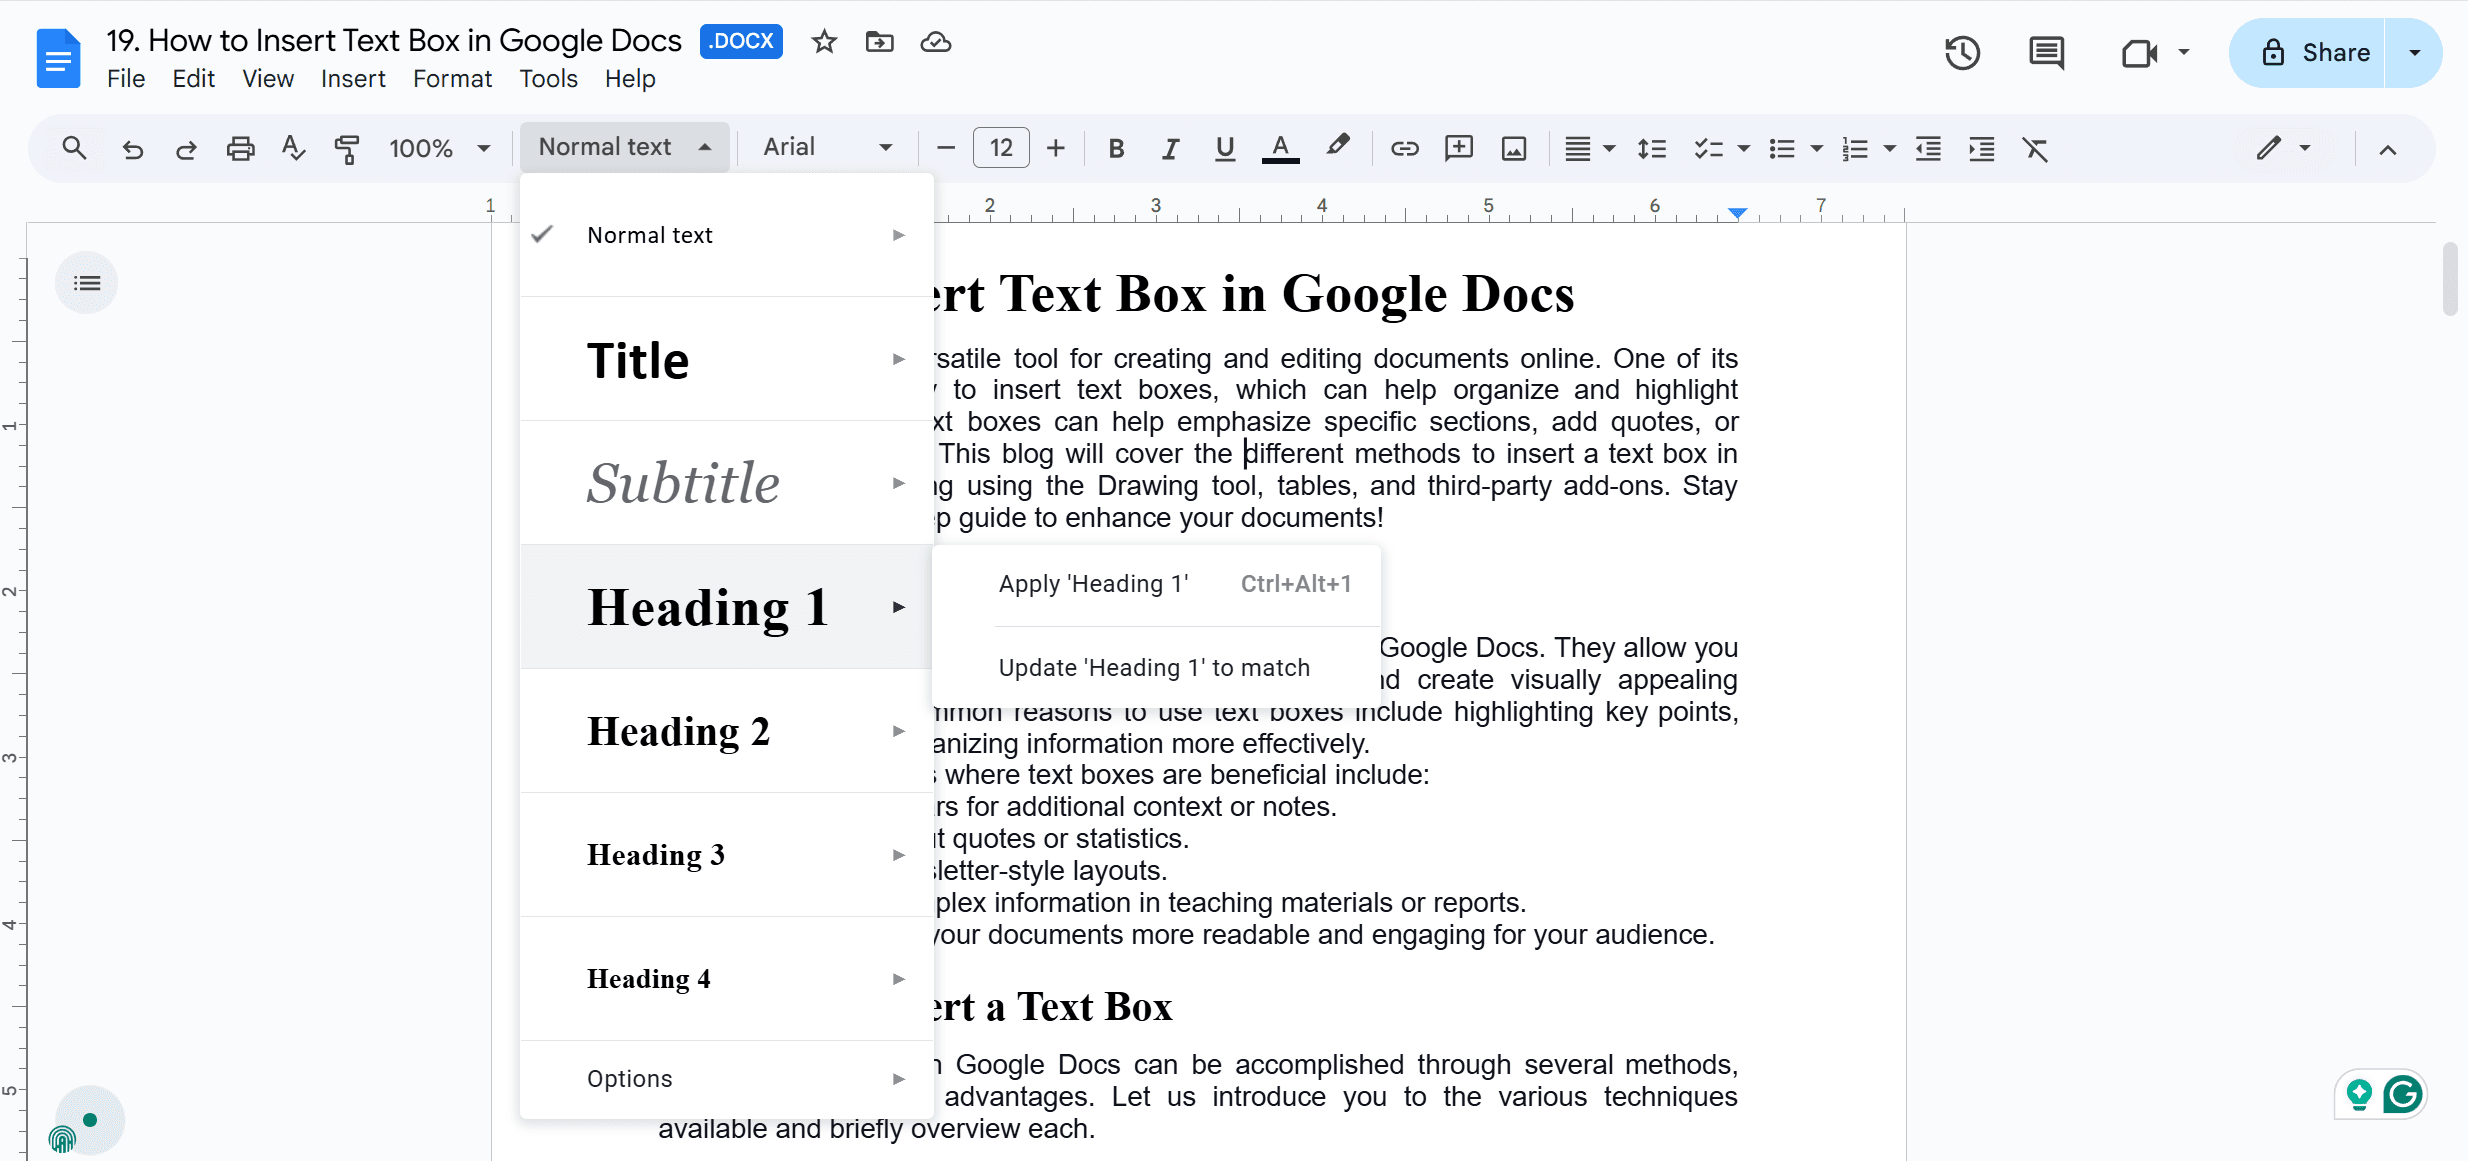Screen dimensions: 2468x1161
Task: Click Apply 'Heading 1'
Action: tap(1157, 584)
